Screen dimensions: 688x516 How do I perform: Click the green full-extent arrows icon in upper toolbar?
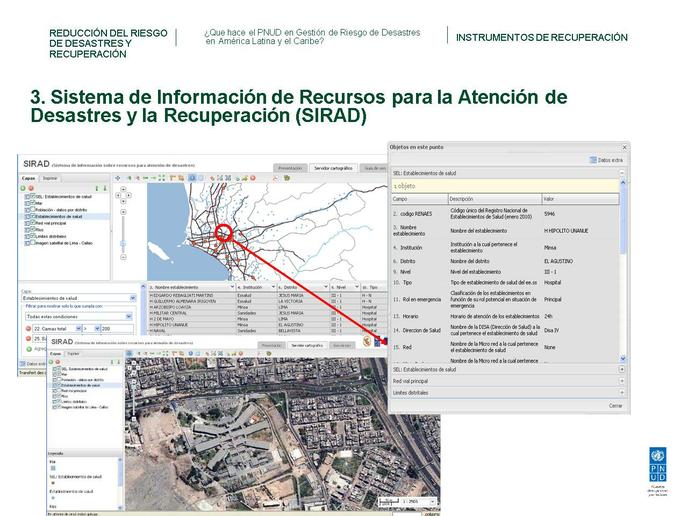coord(162,178)
